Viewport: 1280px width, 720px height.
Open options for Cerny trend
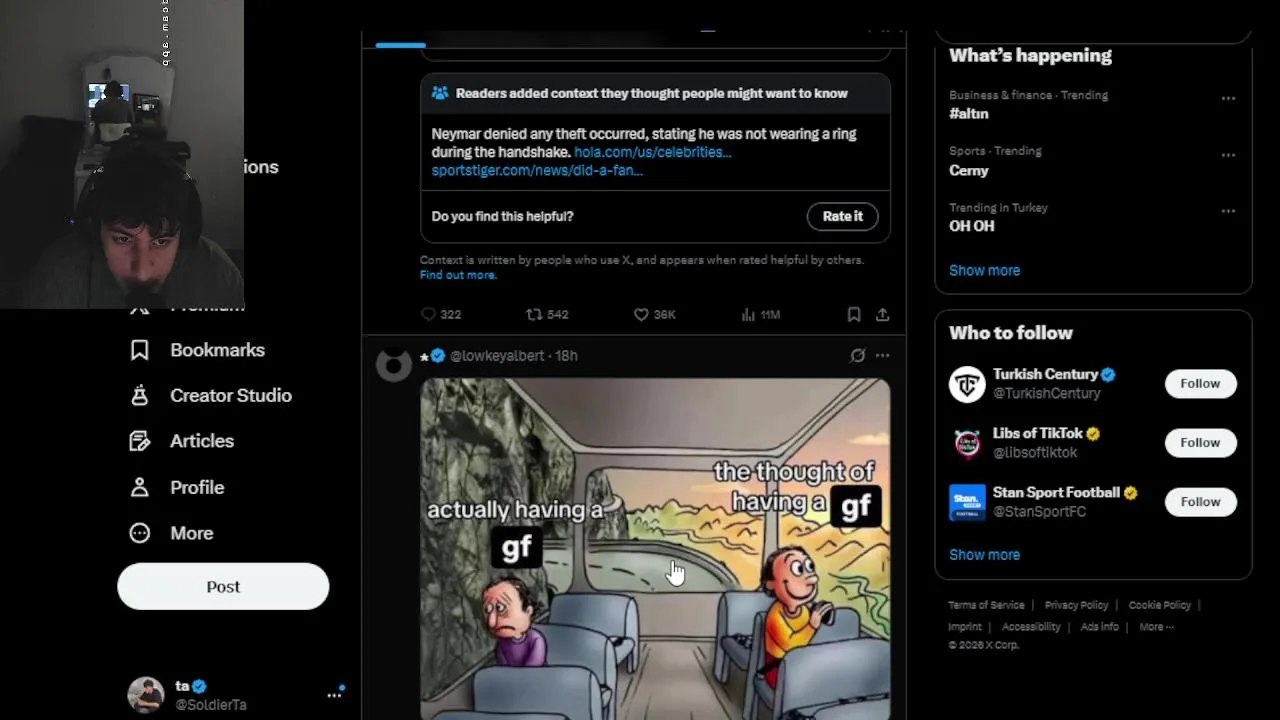[x=1228, y=155]
